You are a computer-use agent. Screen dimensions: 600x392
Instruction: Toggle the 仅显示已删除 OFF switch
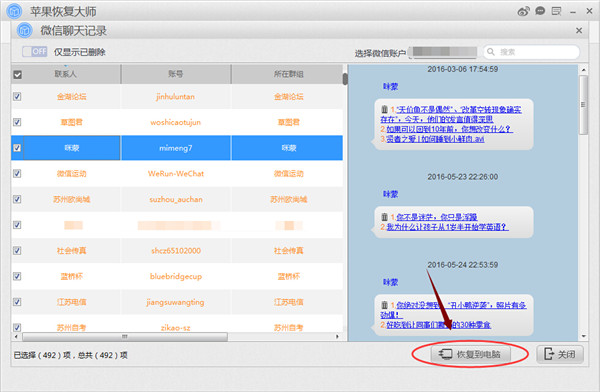35,52
